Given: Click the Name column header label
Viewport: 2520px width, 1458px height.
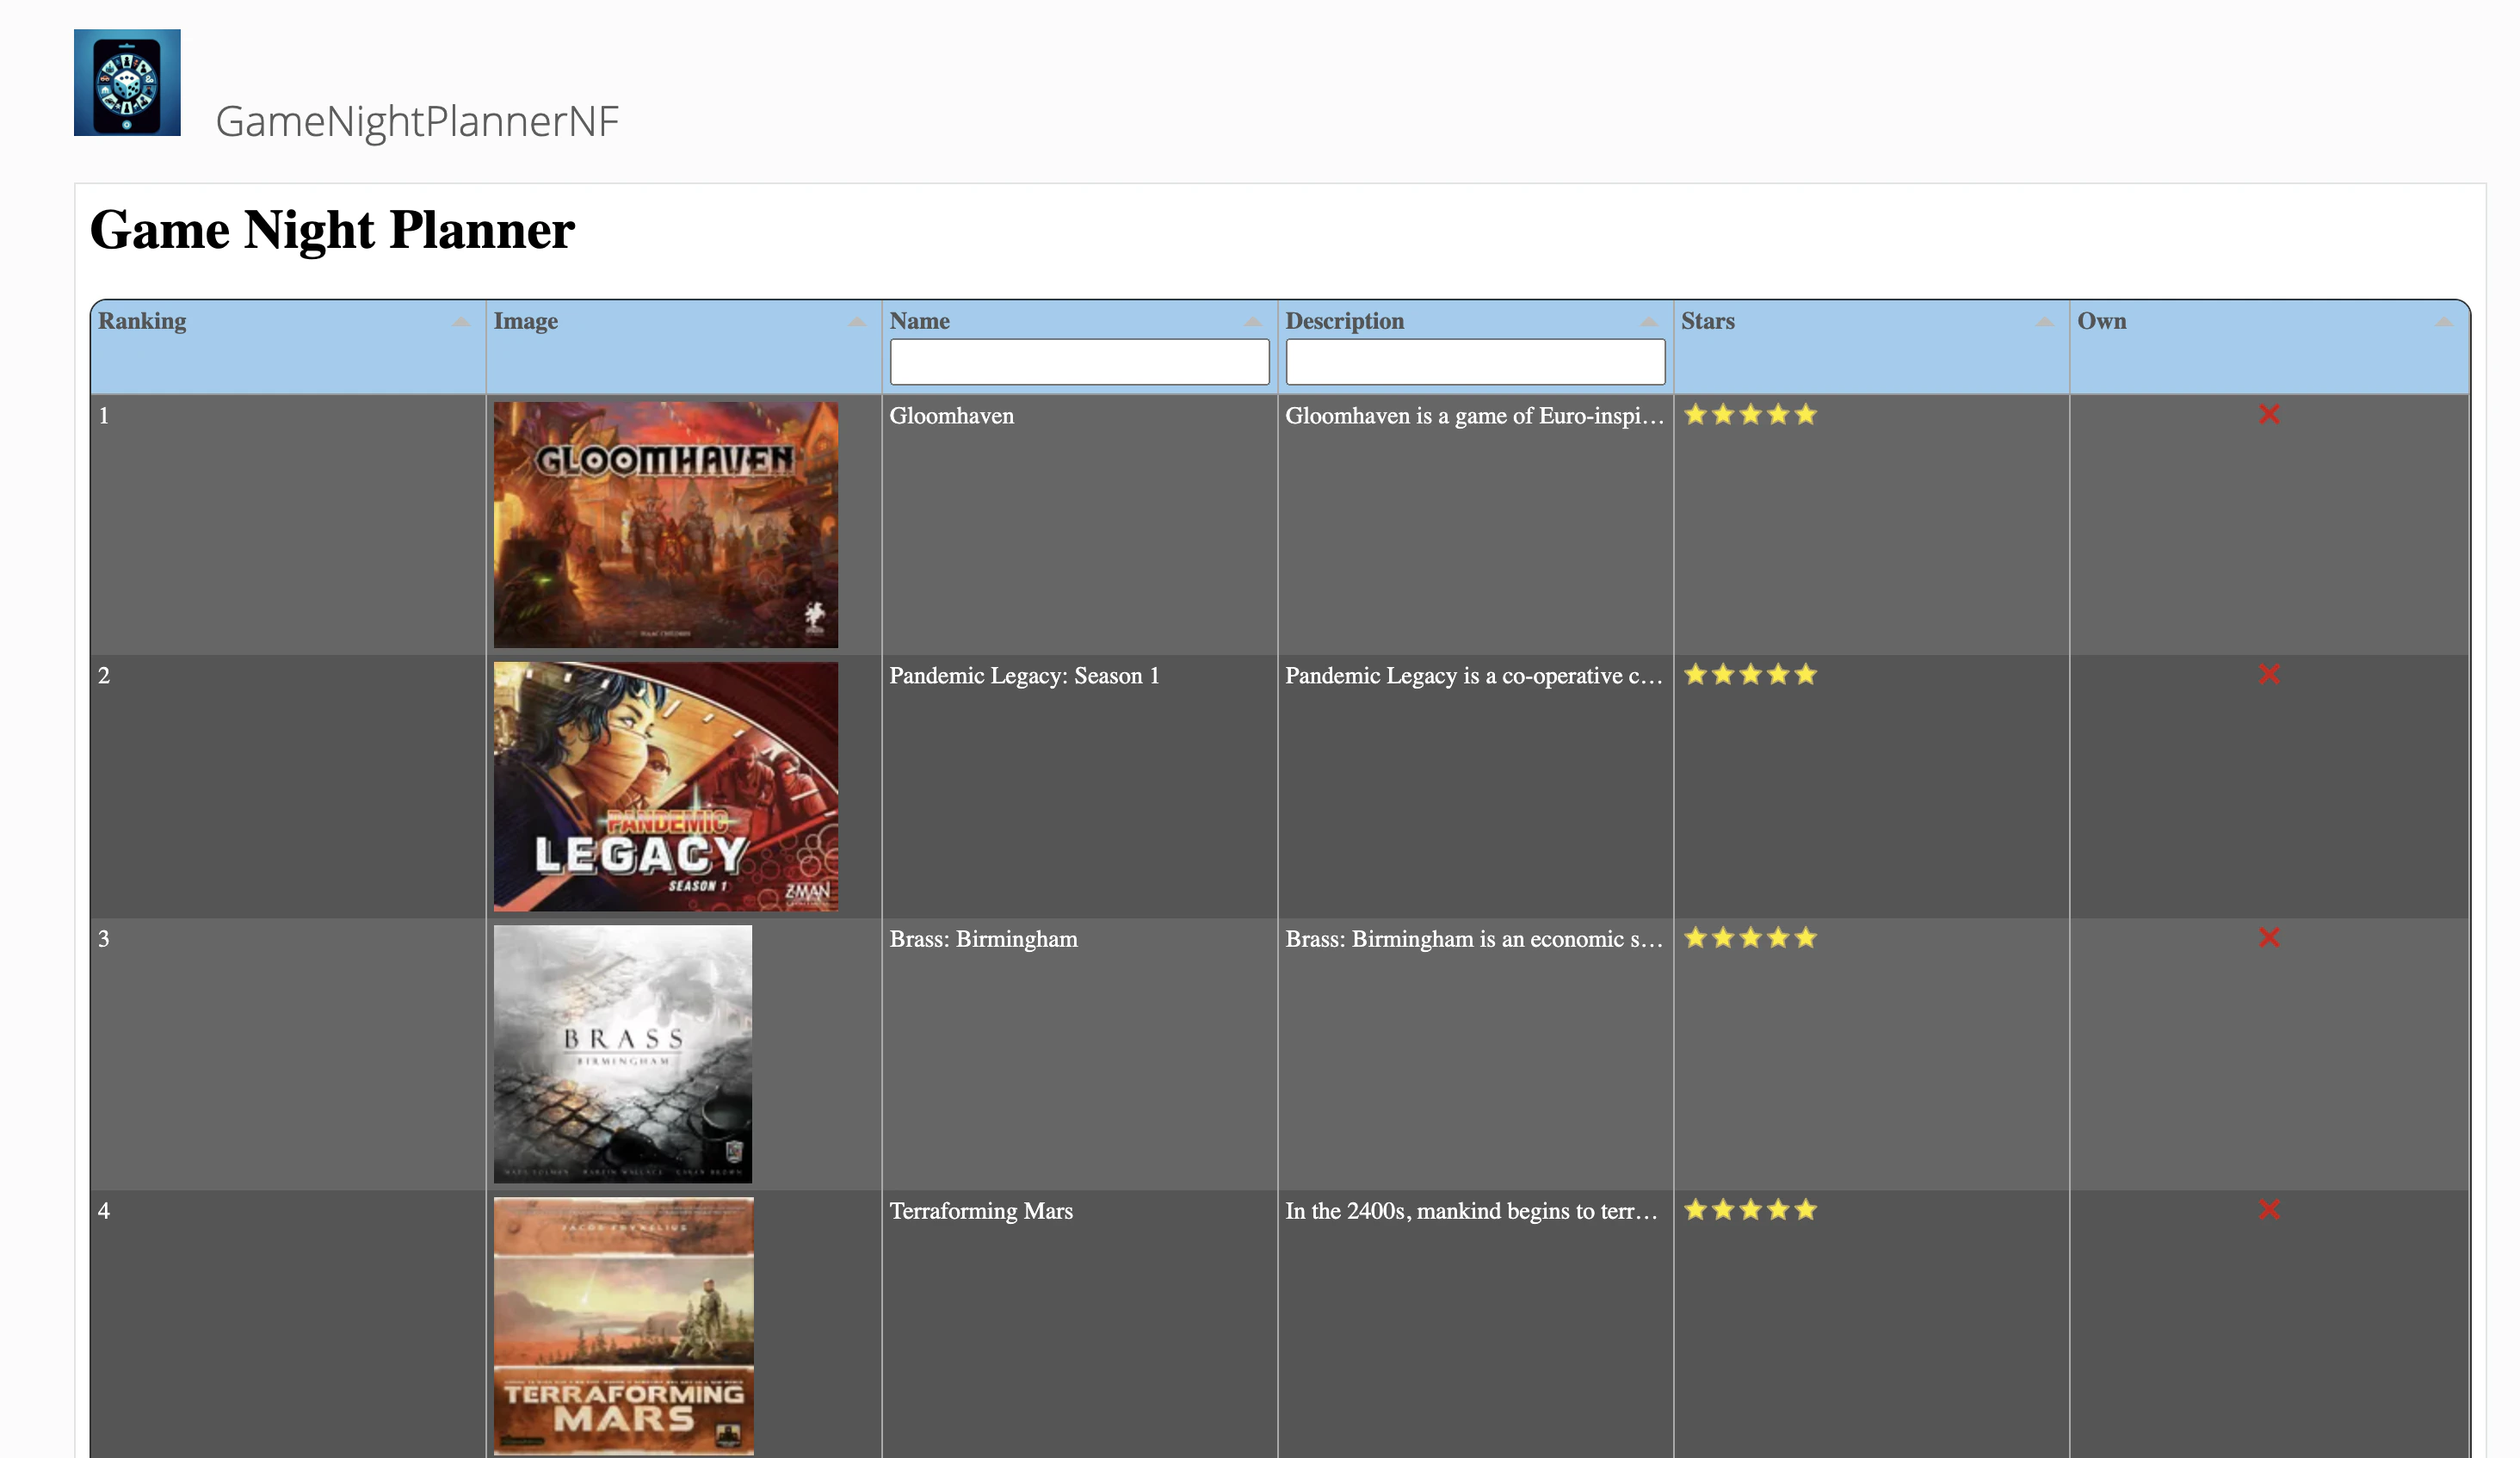Looking at the screenshot, I should click(920, 321).
